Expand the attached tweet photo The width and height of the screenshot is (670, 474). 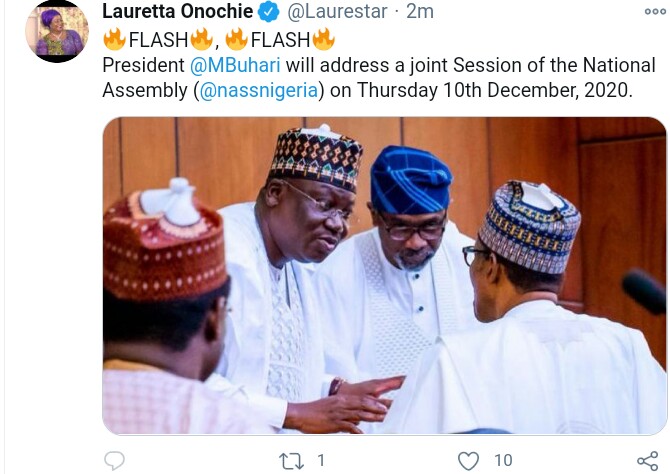coord(385,275)
